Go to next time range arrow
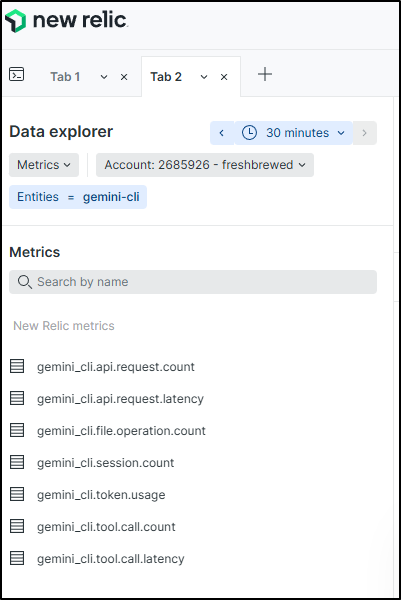 click(x=364, y=133)
